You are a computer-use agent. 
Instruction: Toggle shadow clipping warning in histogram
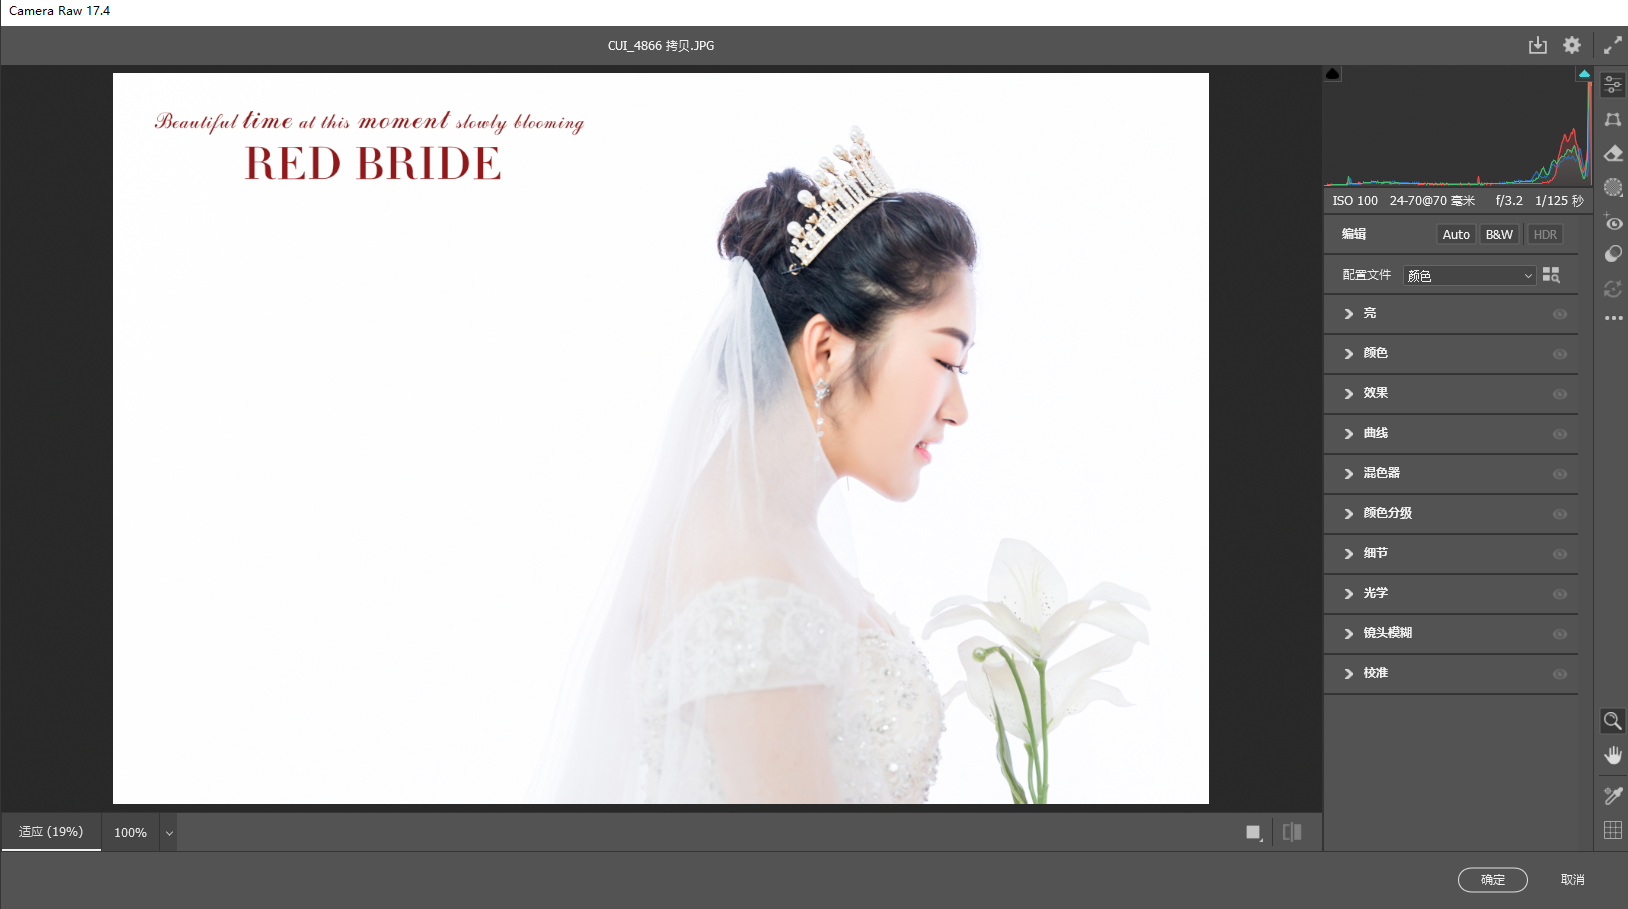coord(1332,74)
